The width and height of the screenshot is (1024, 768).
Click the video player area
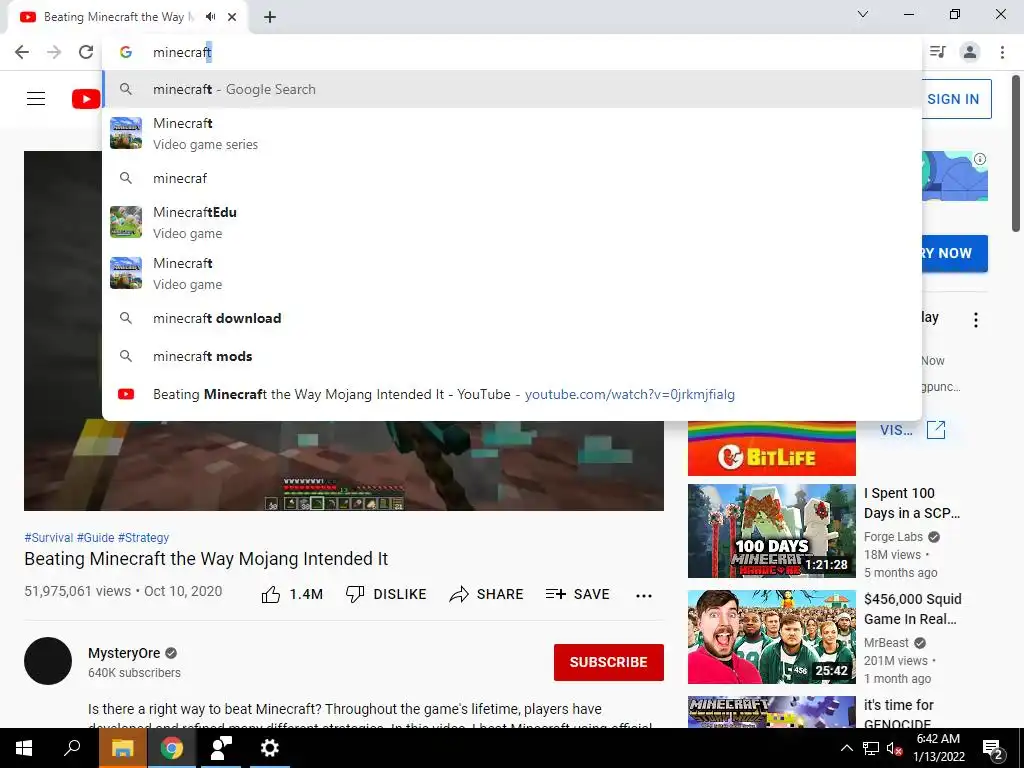pos(344,466)
